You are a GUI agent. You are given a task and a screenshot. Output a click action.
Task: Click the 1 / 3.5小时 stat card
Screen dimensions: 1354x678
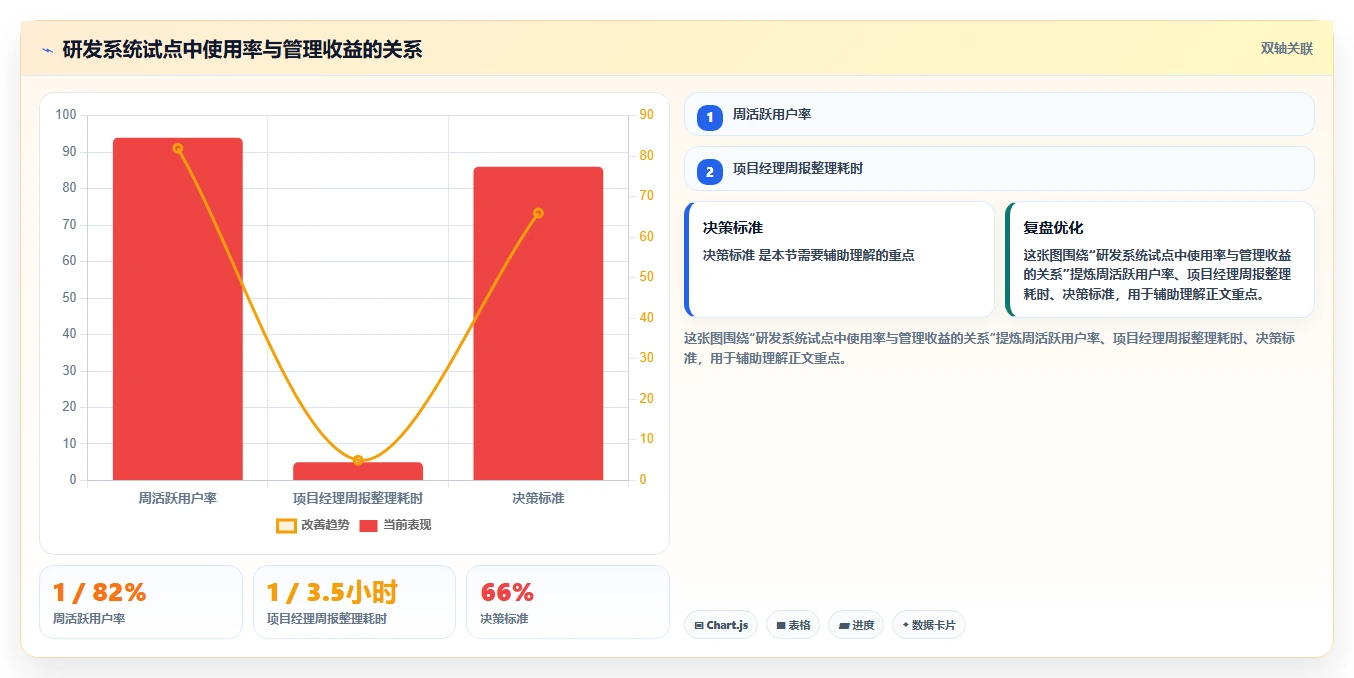click(x=354, y=602)
